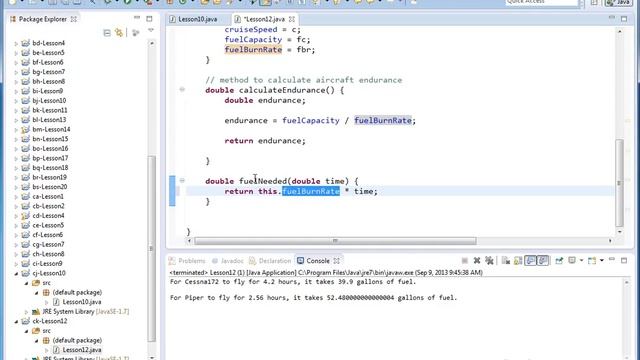
Task: Select the ca-Lesson1 project
Action: point(48,196)
